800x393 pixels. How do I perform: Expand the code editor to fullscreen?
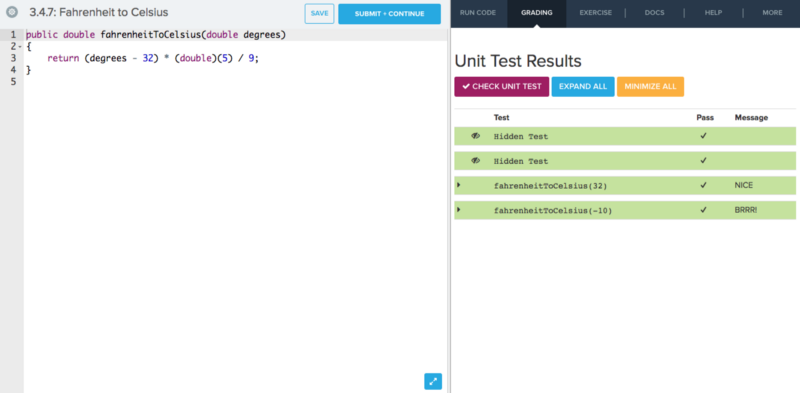pyautogui.click(x=433, y=381)
